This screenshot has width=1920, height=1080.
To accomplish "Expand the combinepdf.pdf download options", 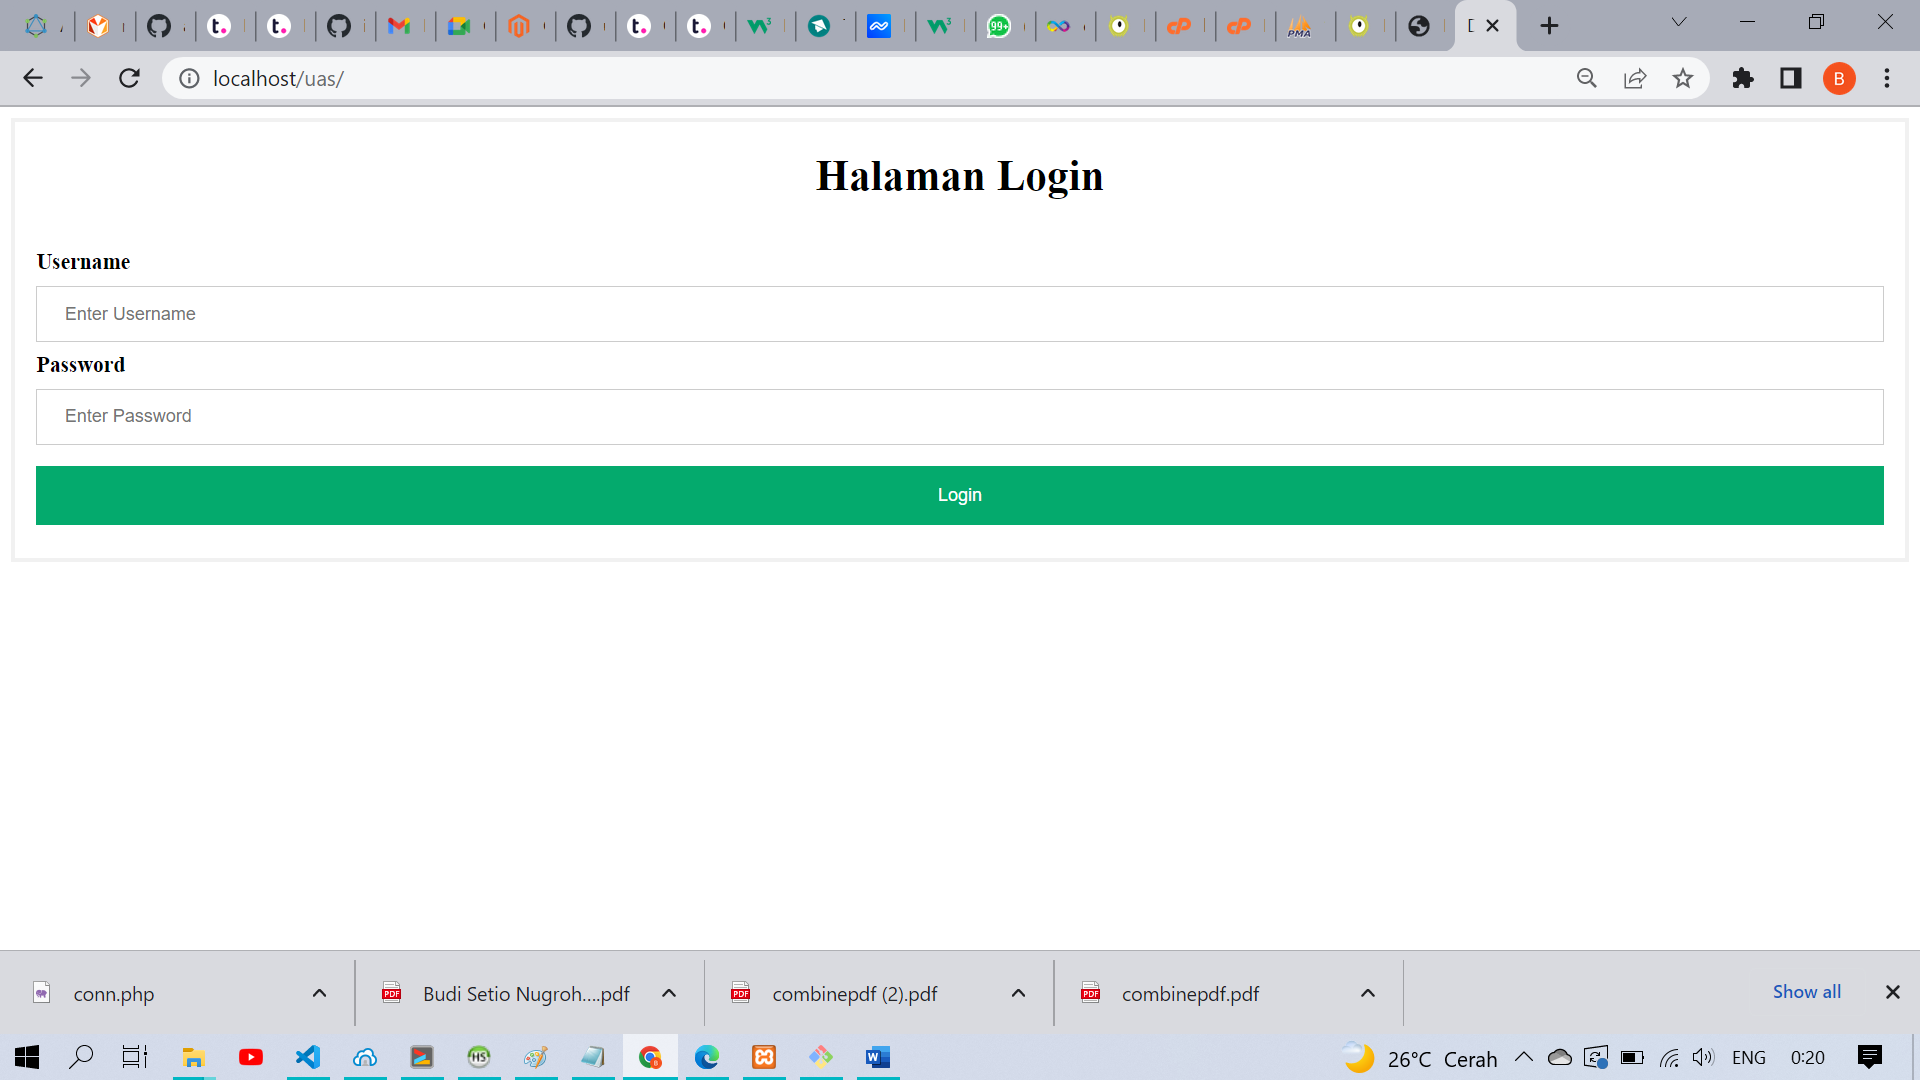I will point(1367,993).
